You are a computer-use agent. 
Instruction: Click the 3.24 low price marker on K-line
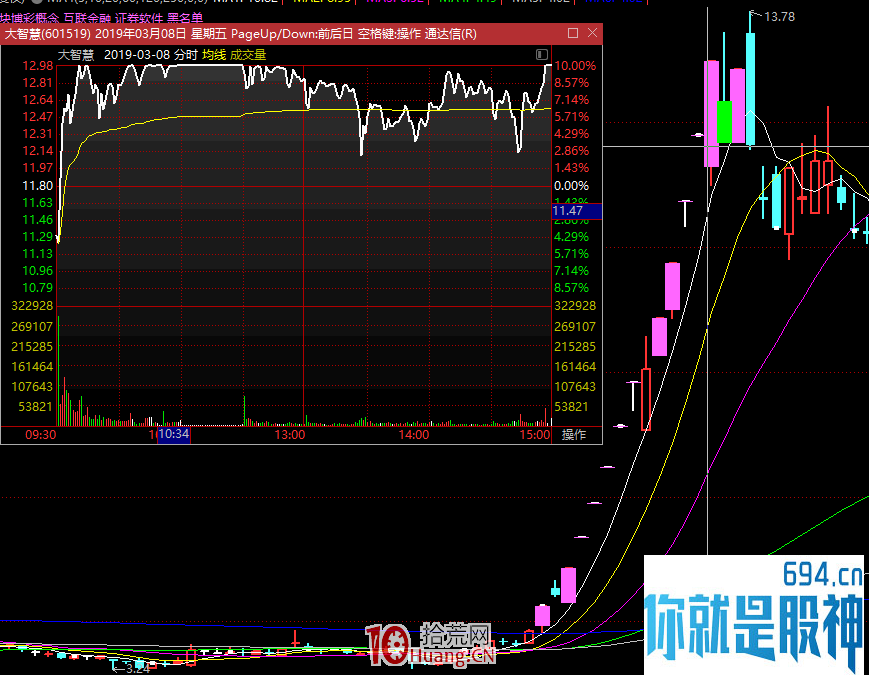tap(137, 669)
